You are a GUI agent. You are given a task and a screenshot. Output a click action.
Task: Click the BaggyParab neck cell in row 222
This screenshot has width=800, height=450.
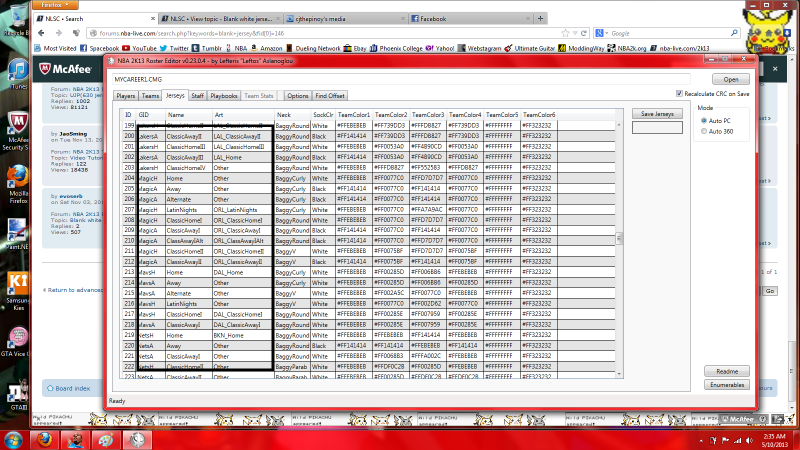[292, 366]
